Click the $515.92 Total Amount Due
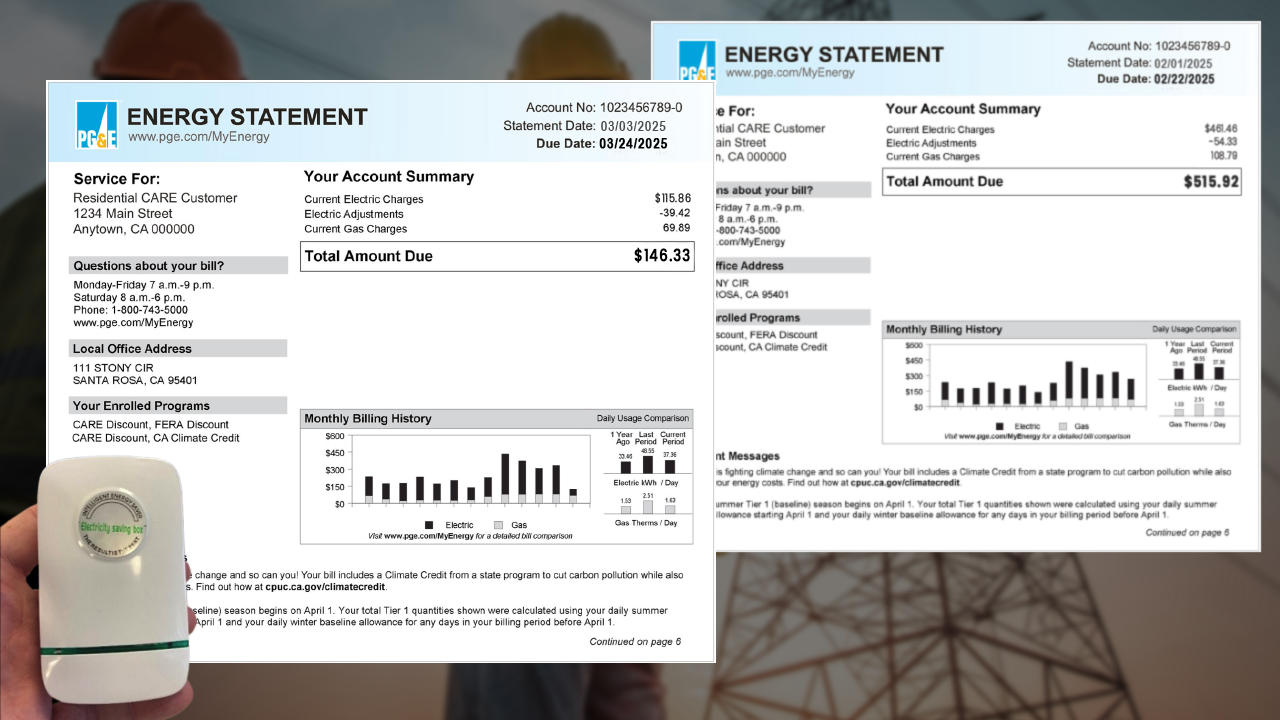Image resolution: width=1280 pixels, height=720 pixels. click(x=1211, y=182)
